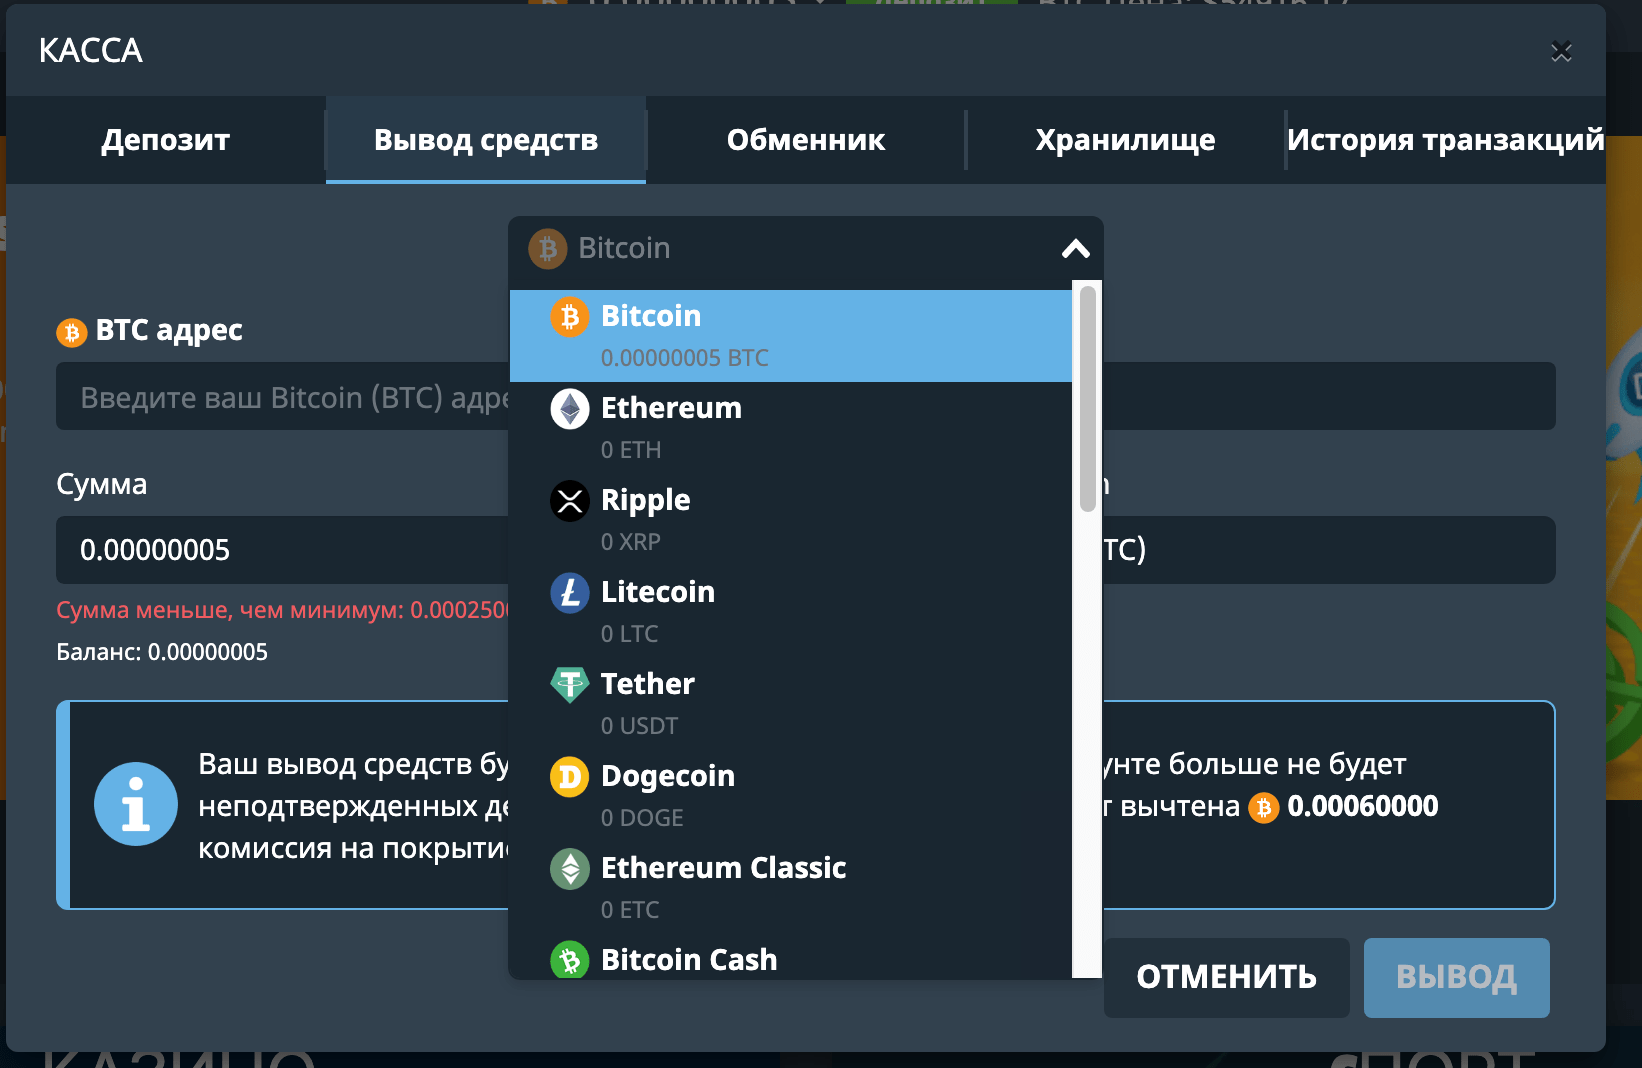Click the 0.00000005 BTC balance text
Screen dimensions: 1642x1068
point(685,358)
